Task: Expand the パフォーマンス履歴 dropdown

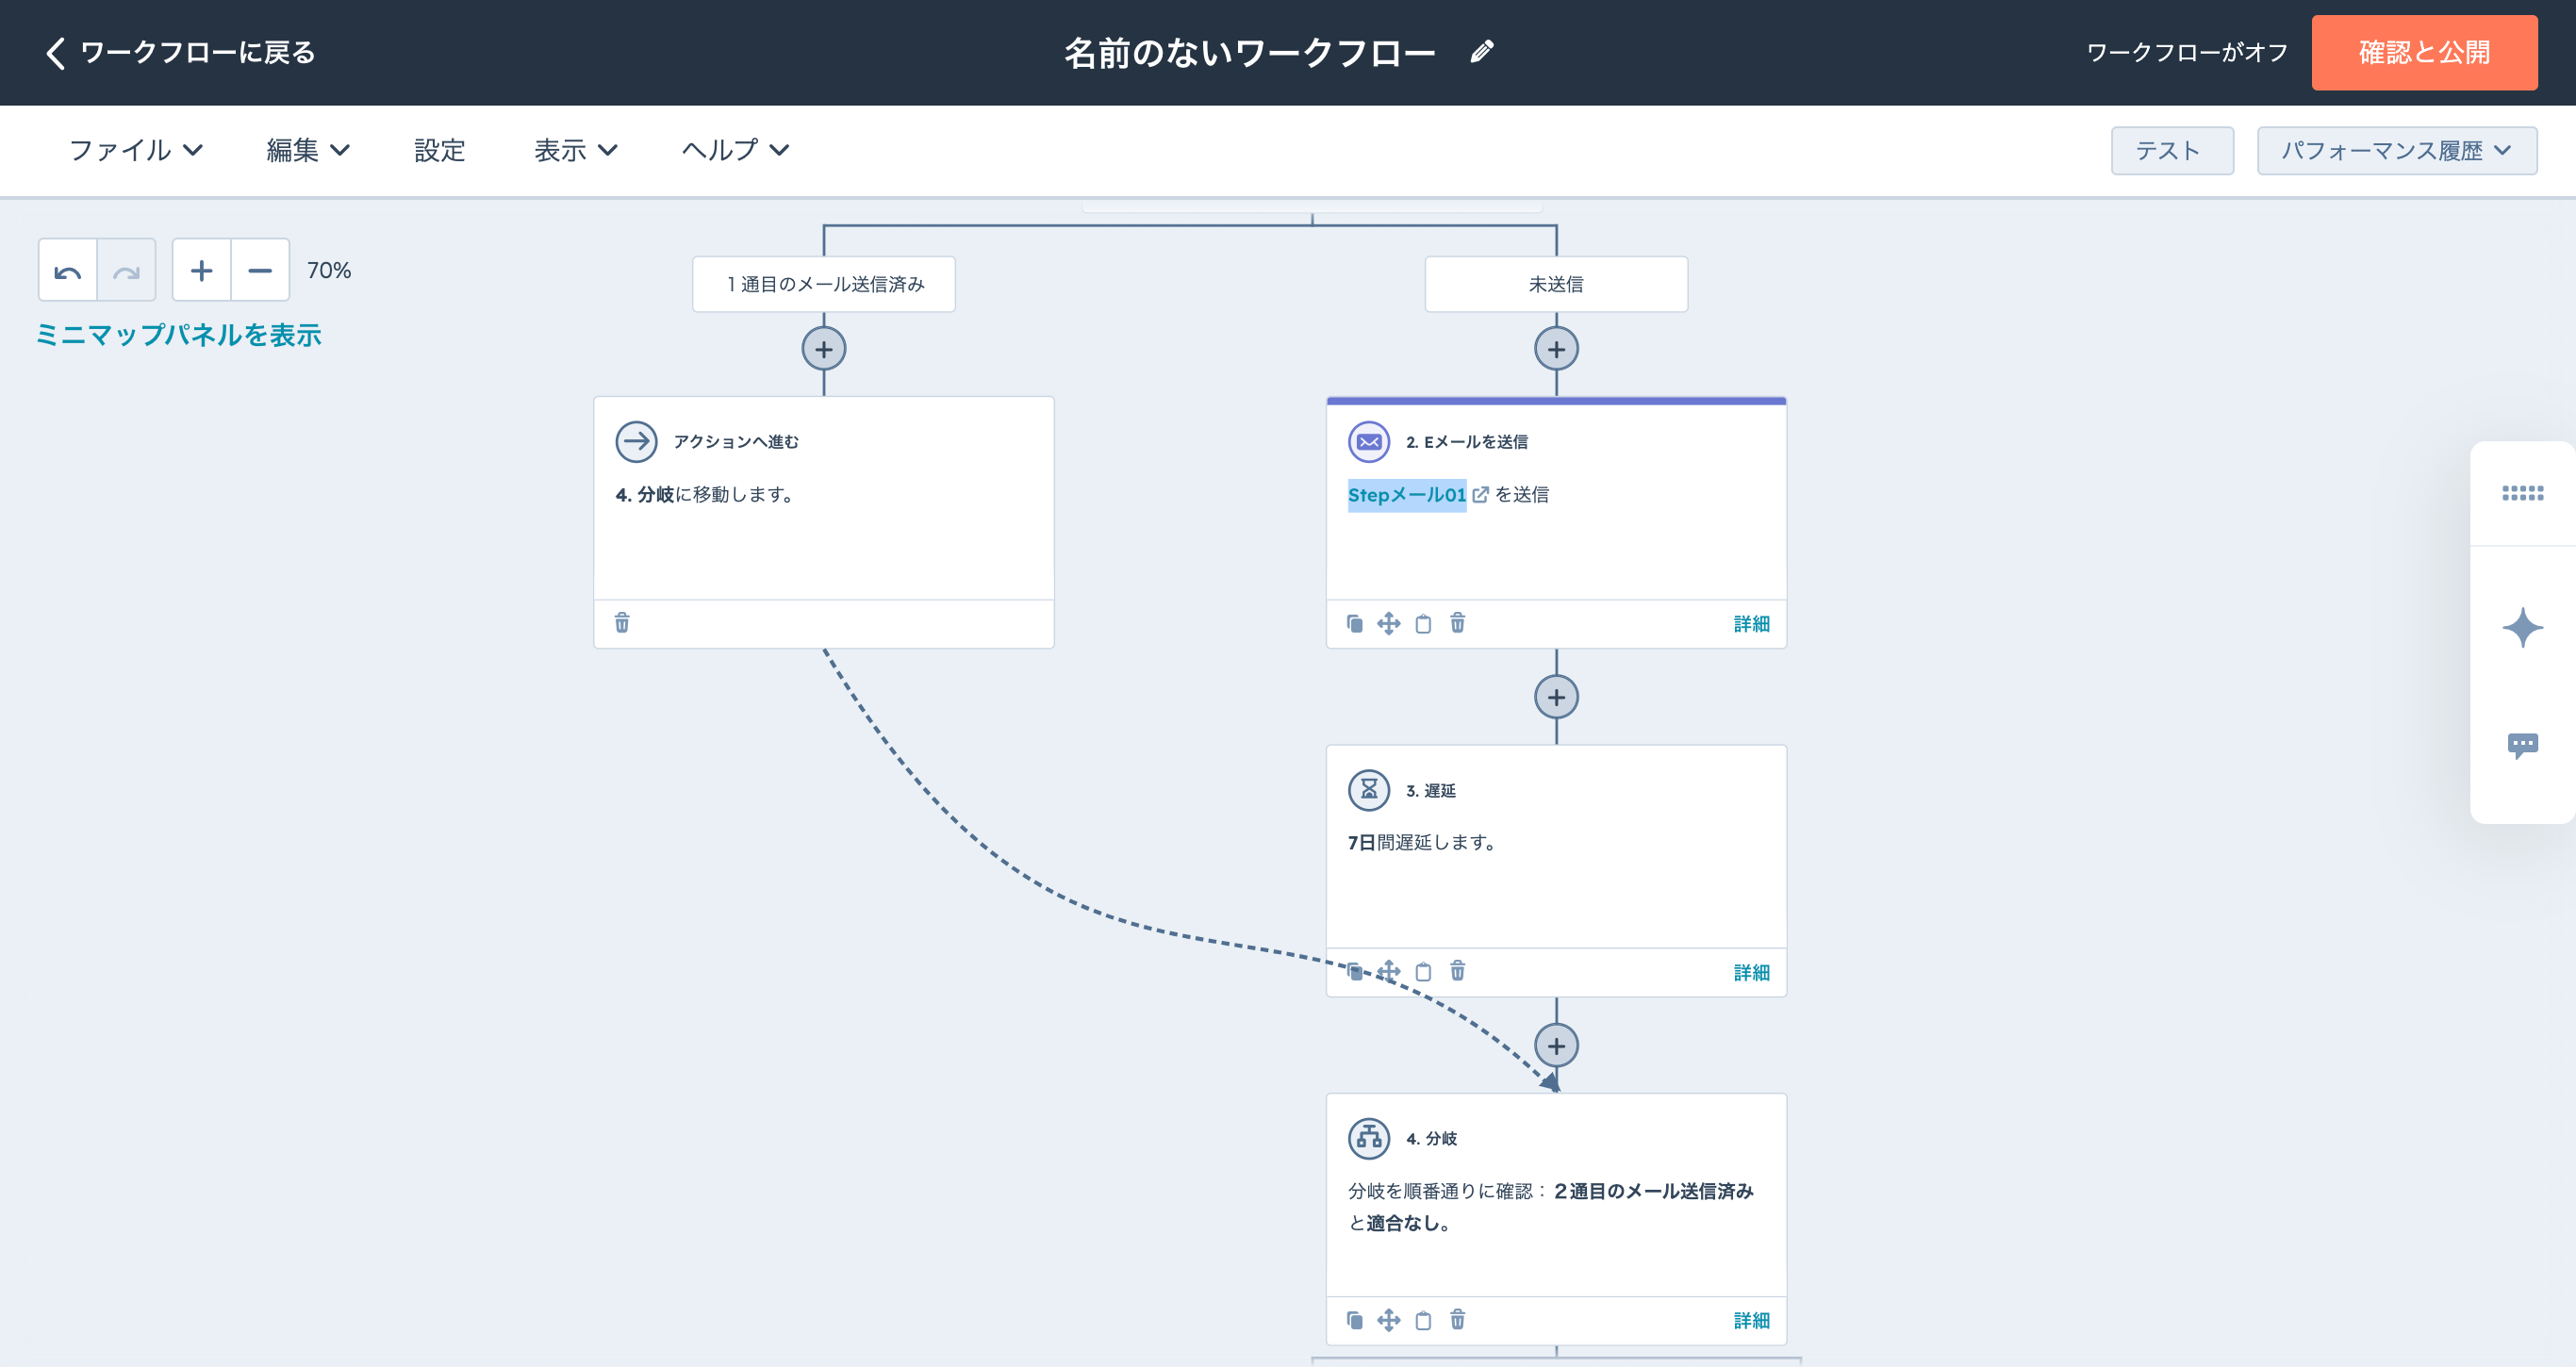Action: click(2396, 151)
